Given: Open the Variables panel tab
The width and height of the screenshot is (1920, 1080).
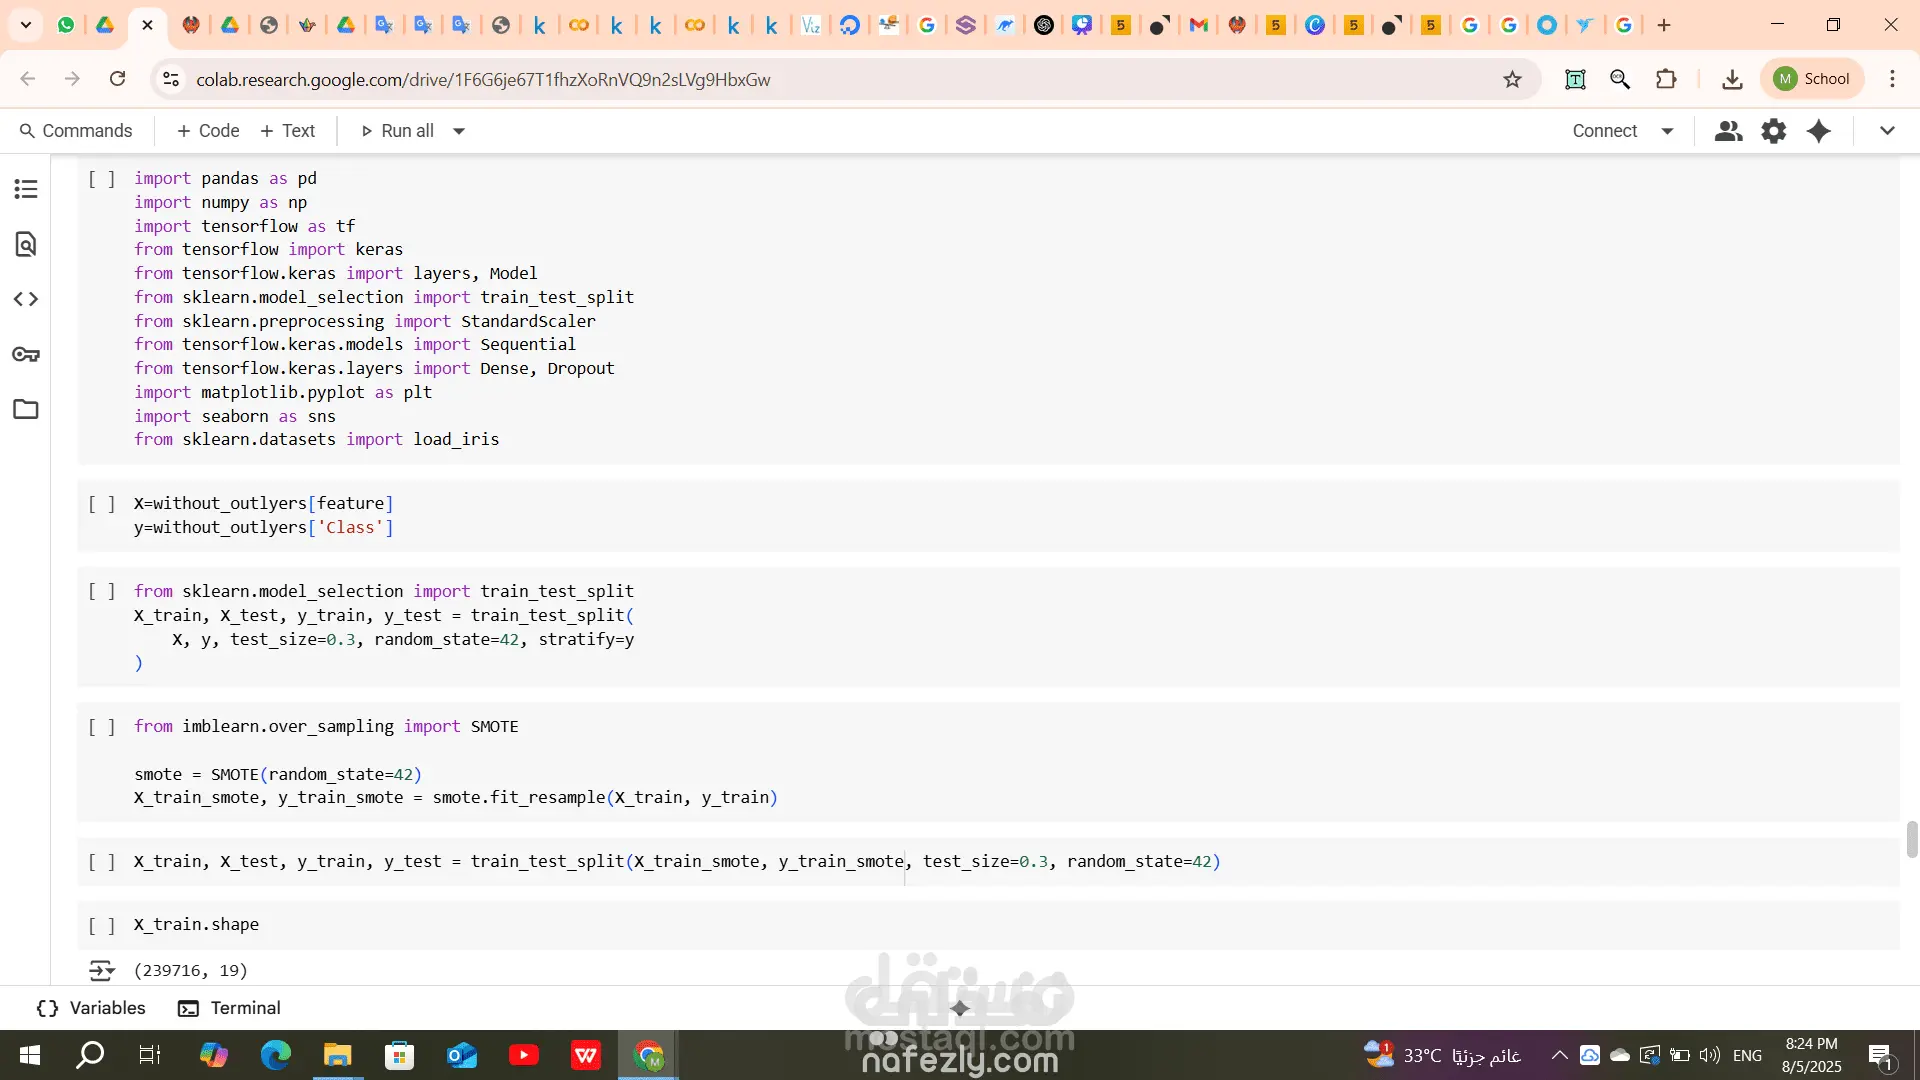Looking at the screenshot, I should pyautogui.click(x=91, y=1008).
